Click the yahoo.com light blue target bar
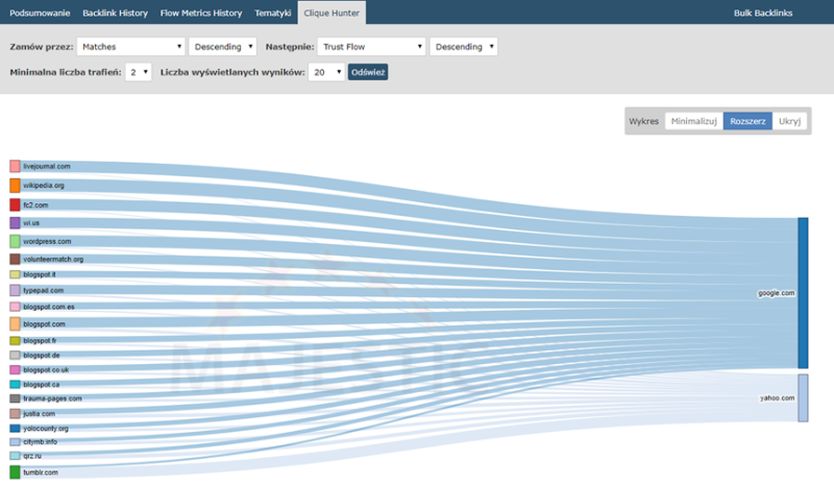Screen dimensions: 834x485 pyautogui.click(x=802, y=397)
